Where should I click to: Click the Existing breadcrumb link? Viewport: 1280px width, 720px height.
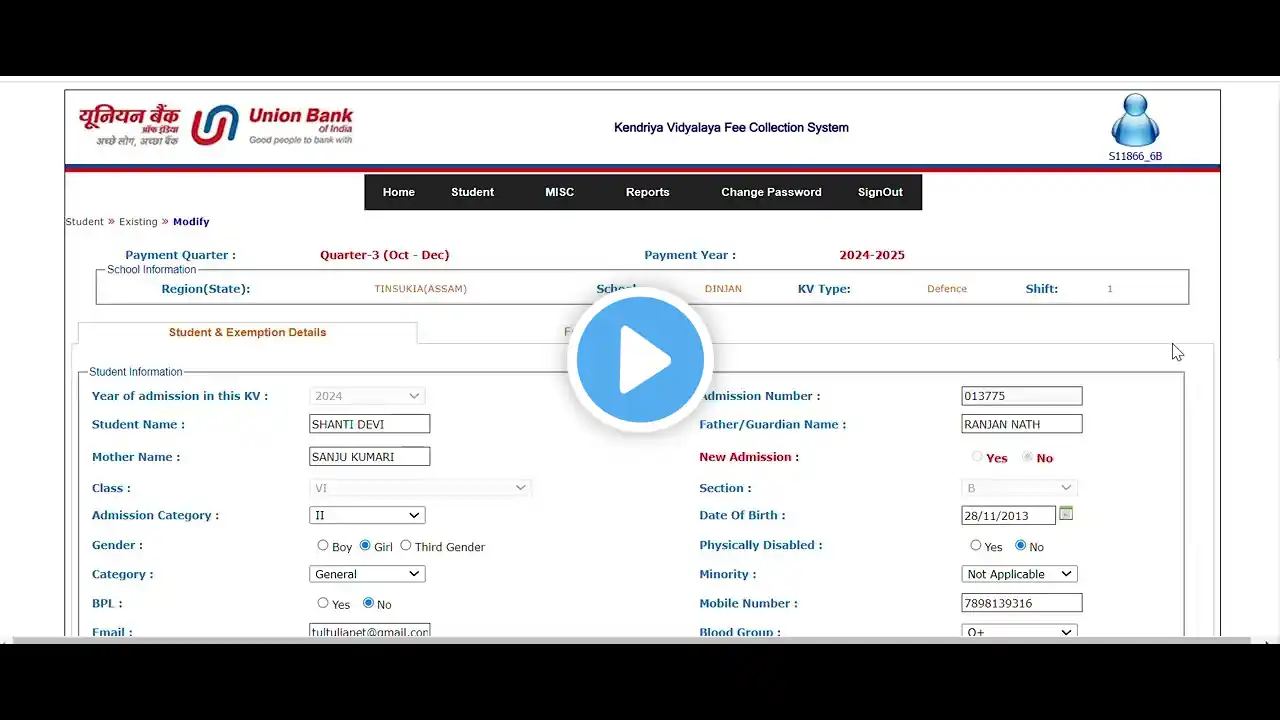click(138, 222)
